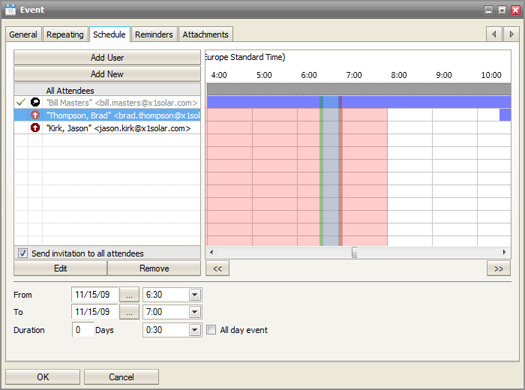Enable the All day event checkbox
The image size is (525, 390).
pyautogui.click(x=211, y=330)
